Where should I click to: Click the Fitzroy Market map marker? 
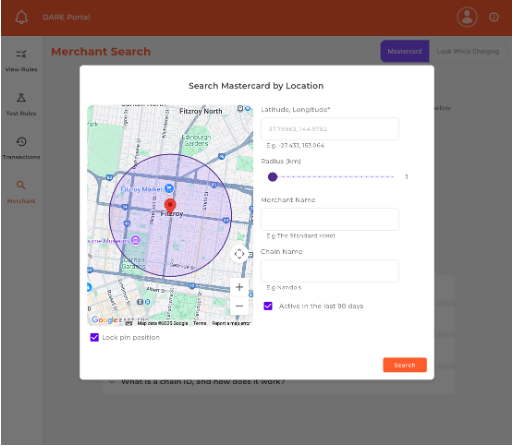(169, 189)
